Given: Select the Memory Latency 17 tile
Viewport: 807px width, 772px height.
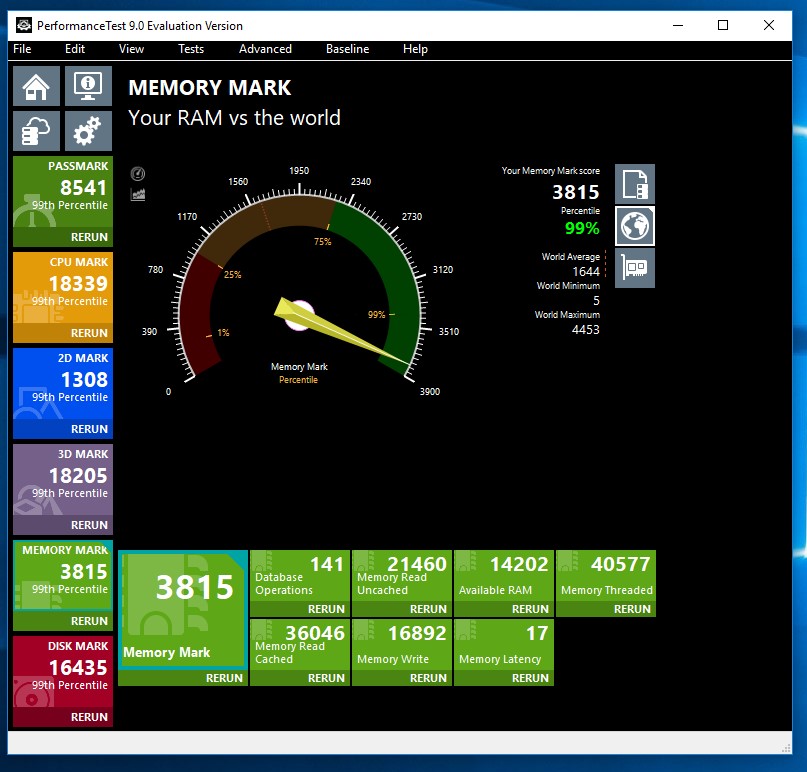Looking at the screenshot, I should (x=503, y=644).
